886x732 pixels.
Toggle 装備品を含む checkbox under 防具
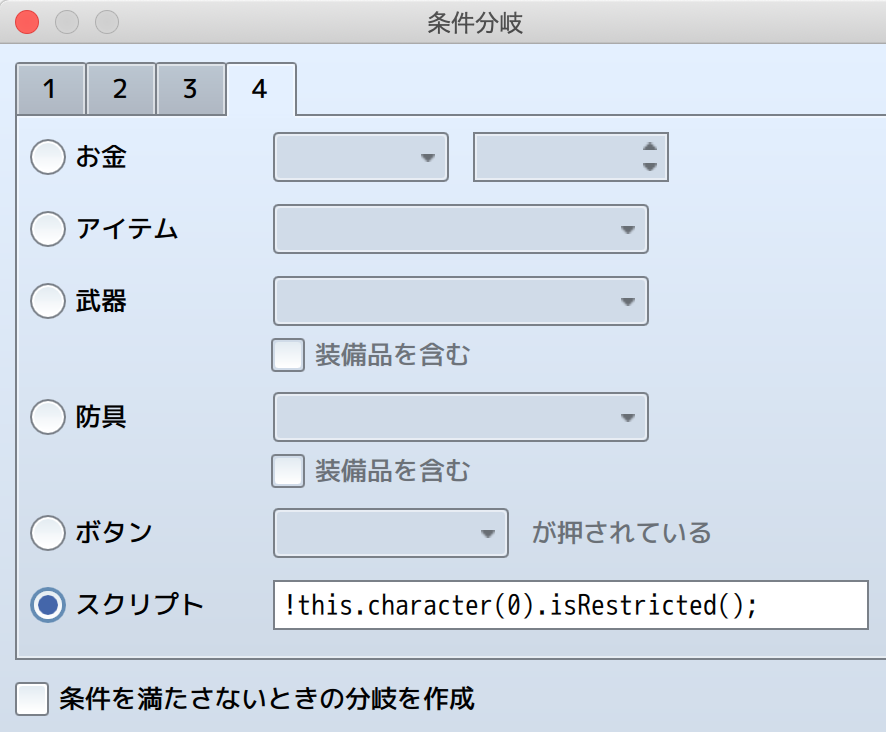288,471
